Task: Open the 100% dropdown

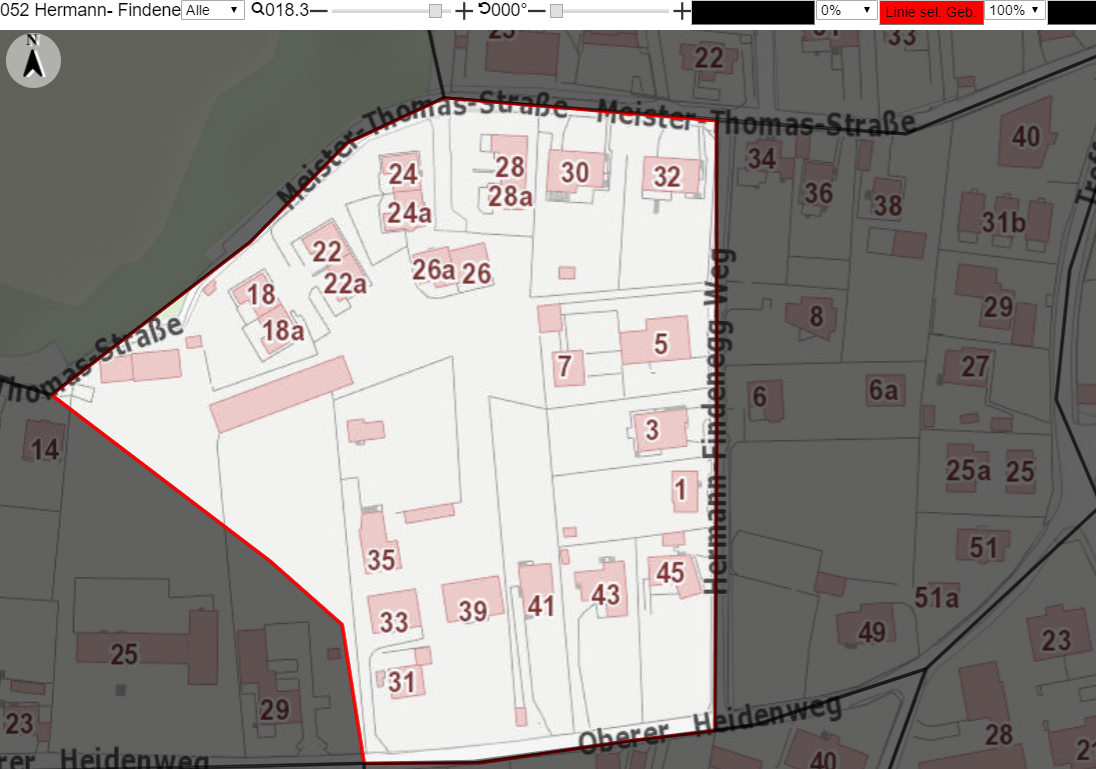Action: click(x=1015, y=10)
